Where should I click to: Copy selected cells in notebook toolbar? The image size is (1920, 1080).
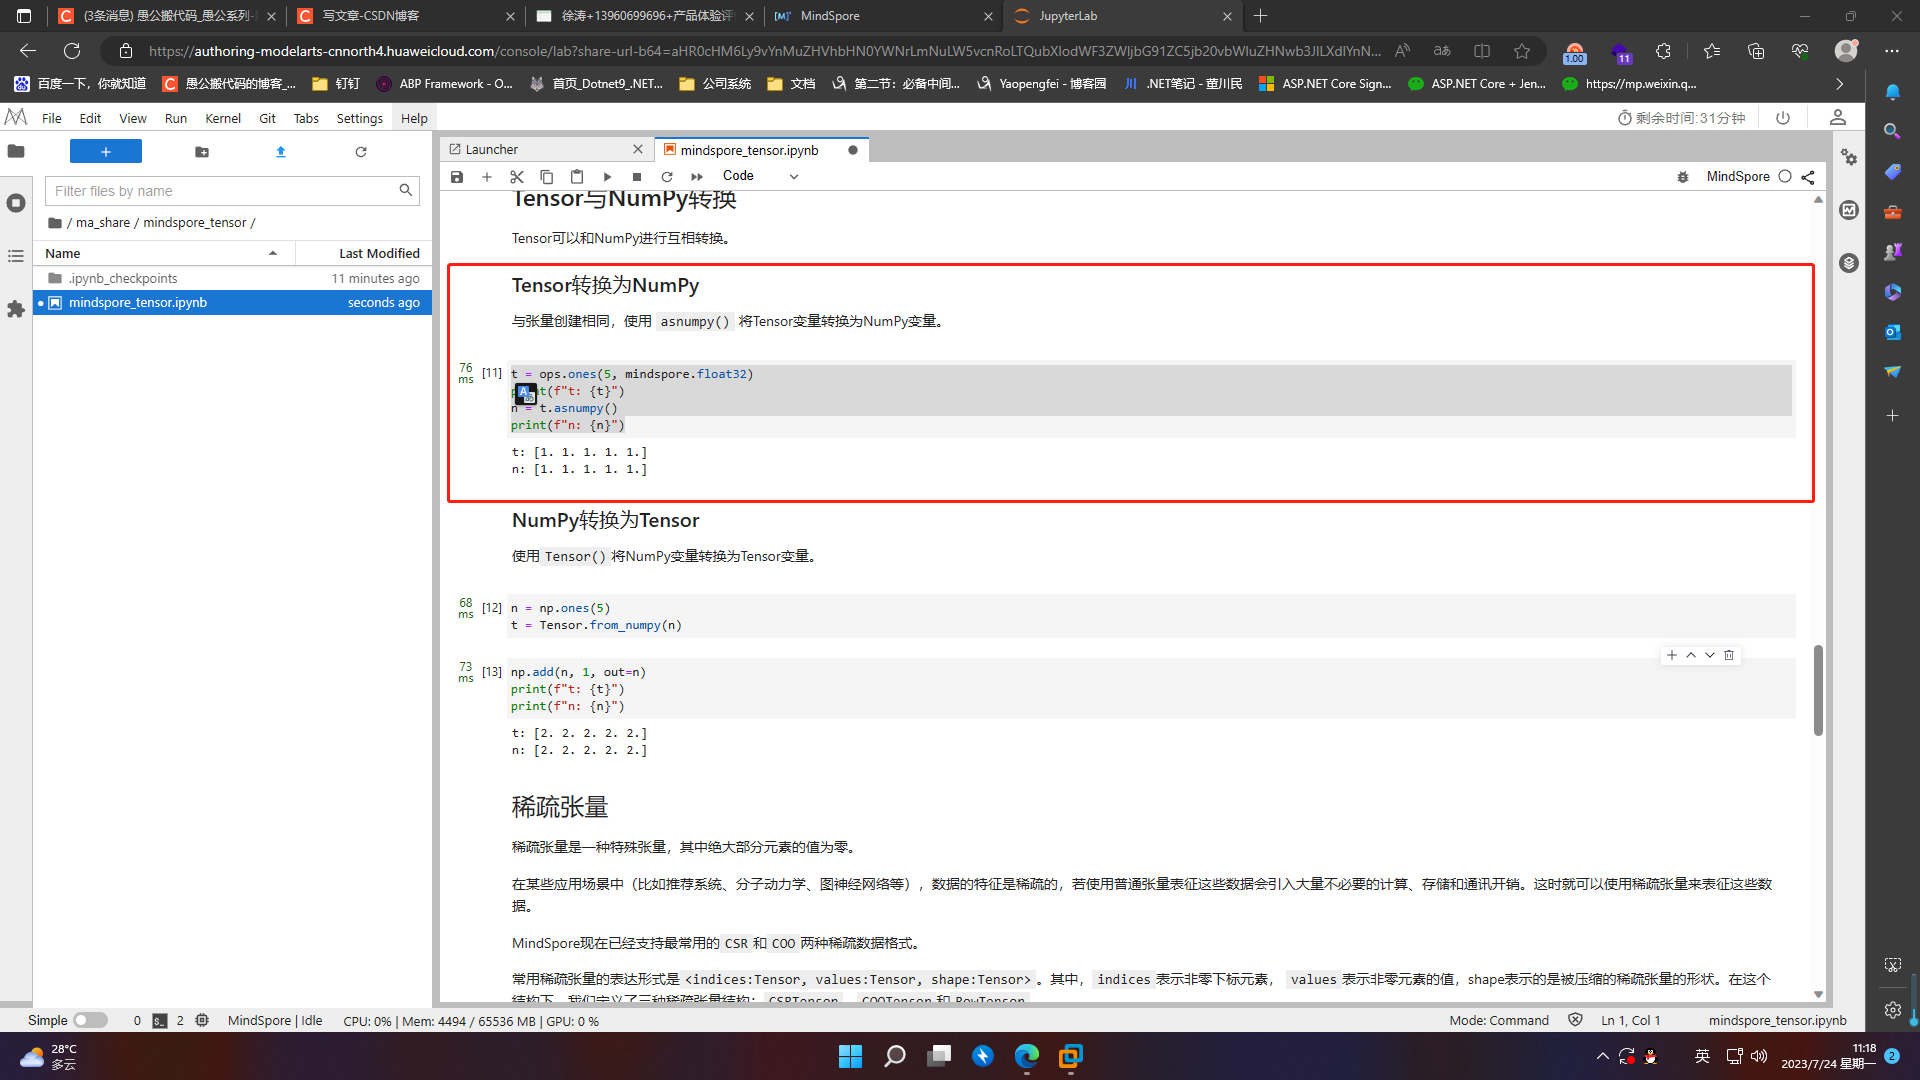(x=547, y=177)
